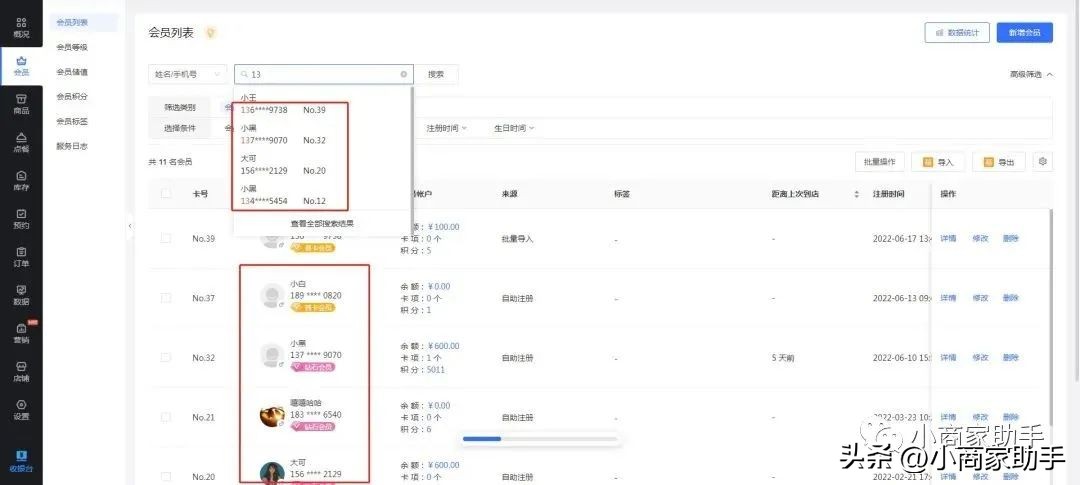Click 删除 for the No.39 row
The height and width of the screenshot is (485, 1080).
[x=1010, y=238]
